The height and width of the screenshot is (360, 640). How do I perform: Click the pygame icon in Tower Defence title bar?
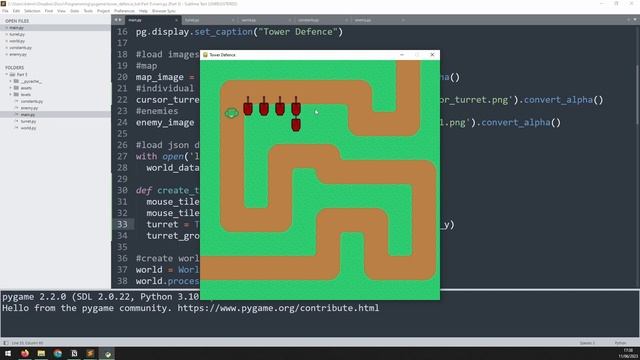[x=205, y=55]
